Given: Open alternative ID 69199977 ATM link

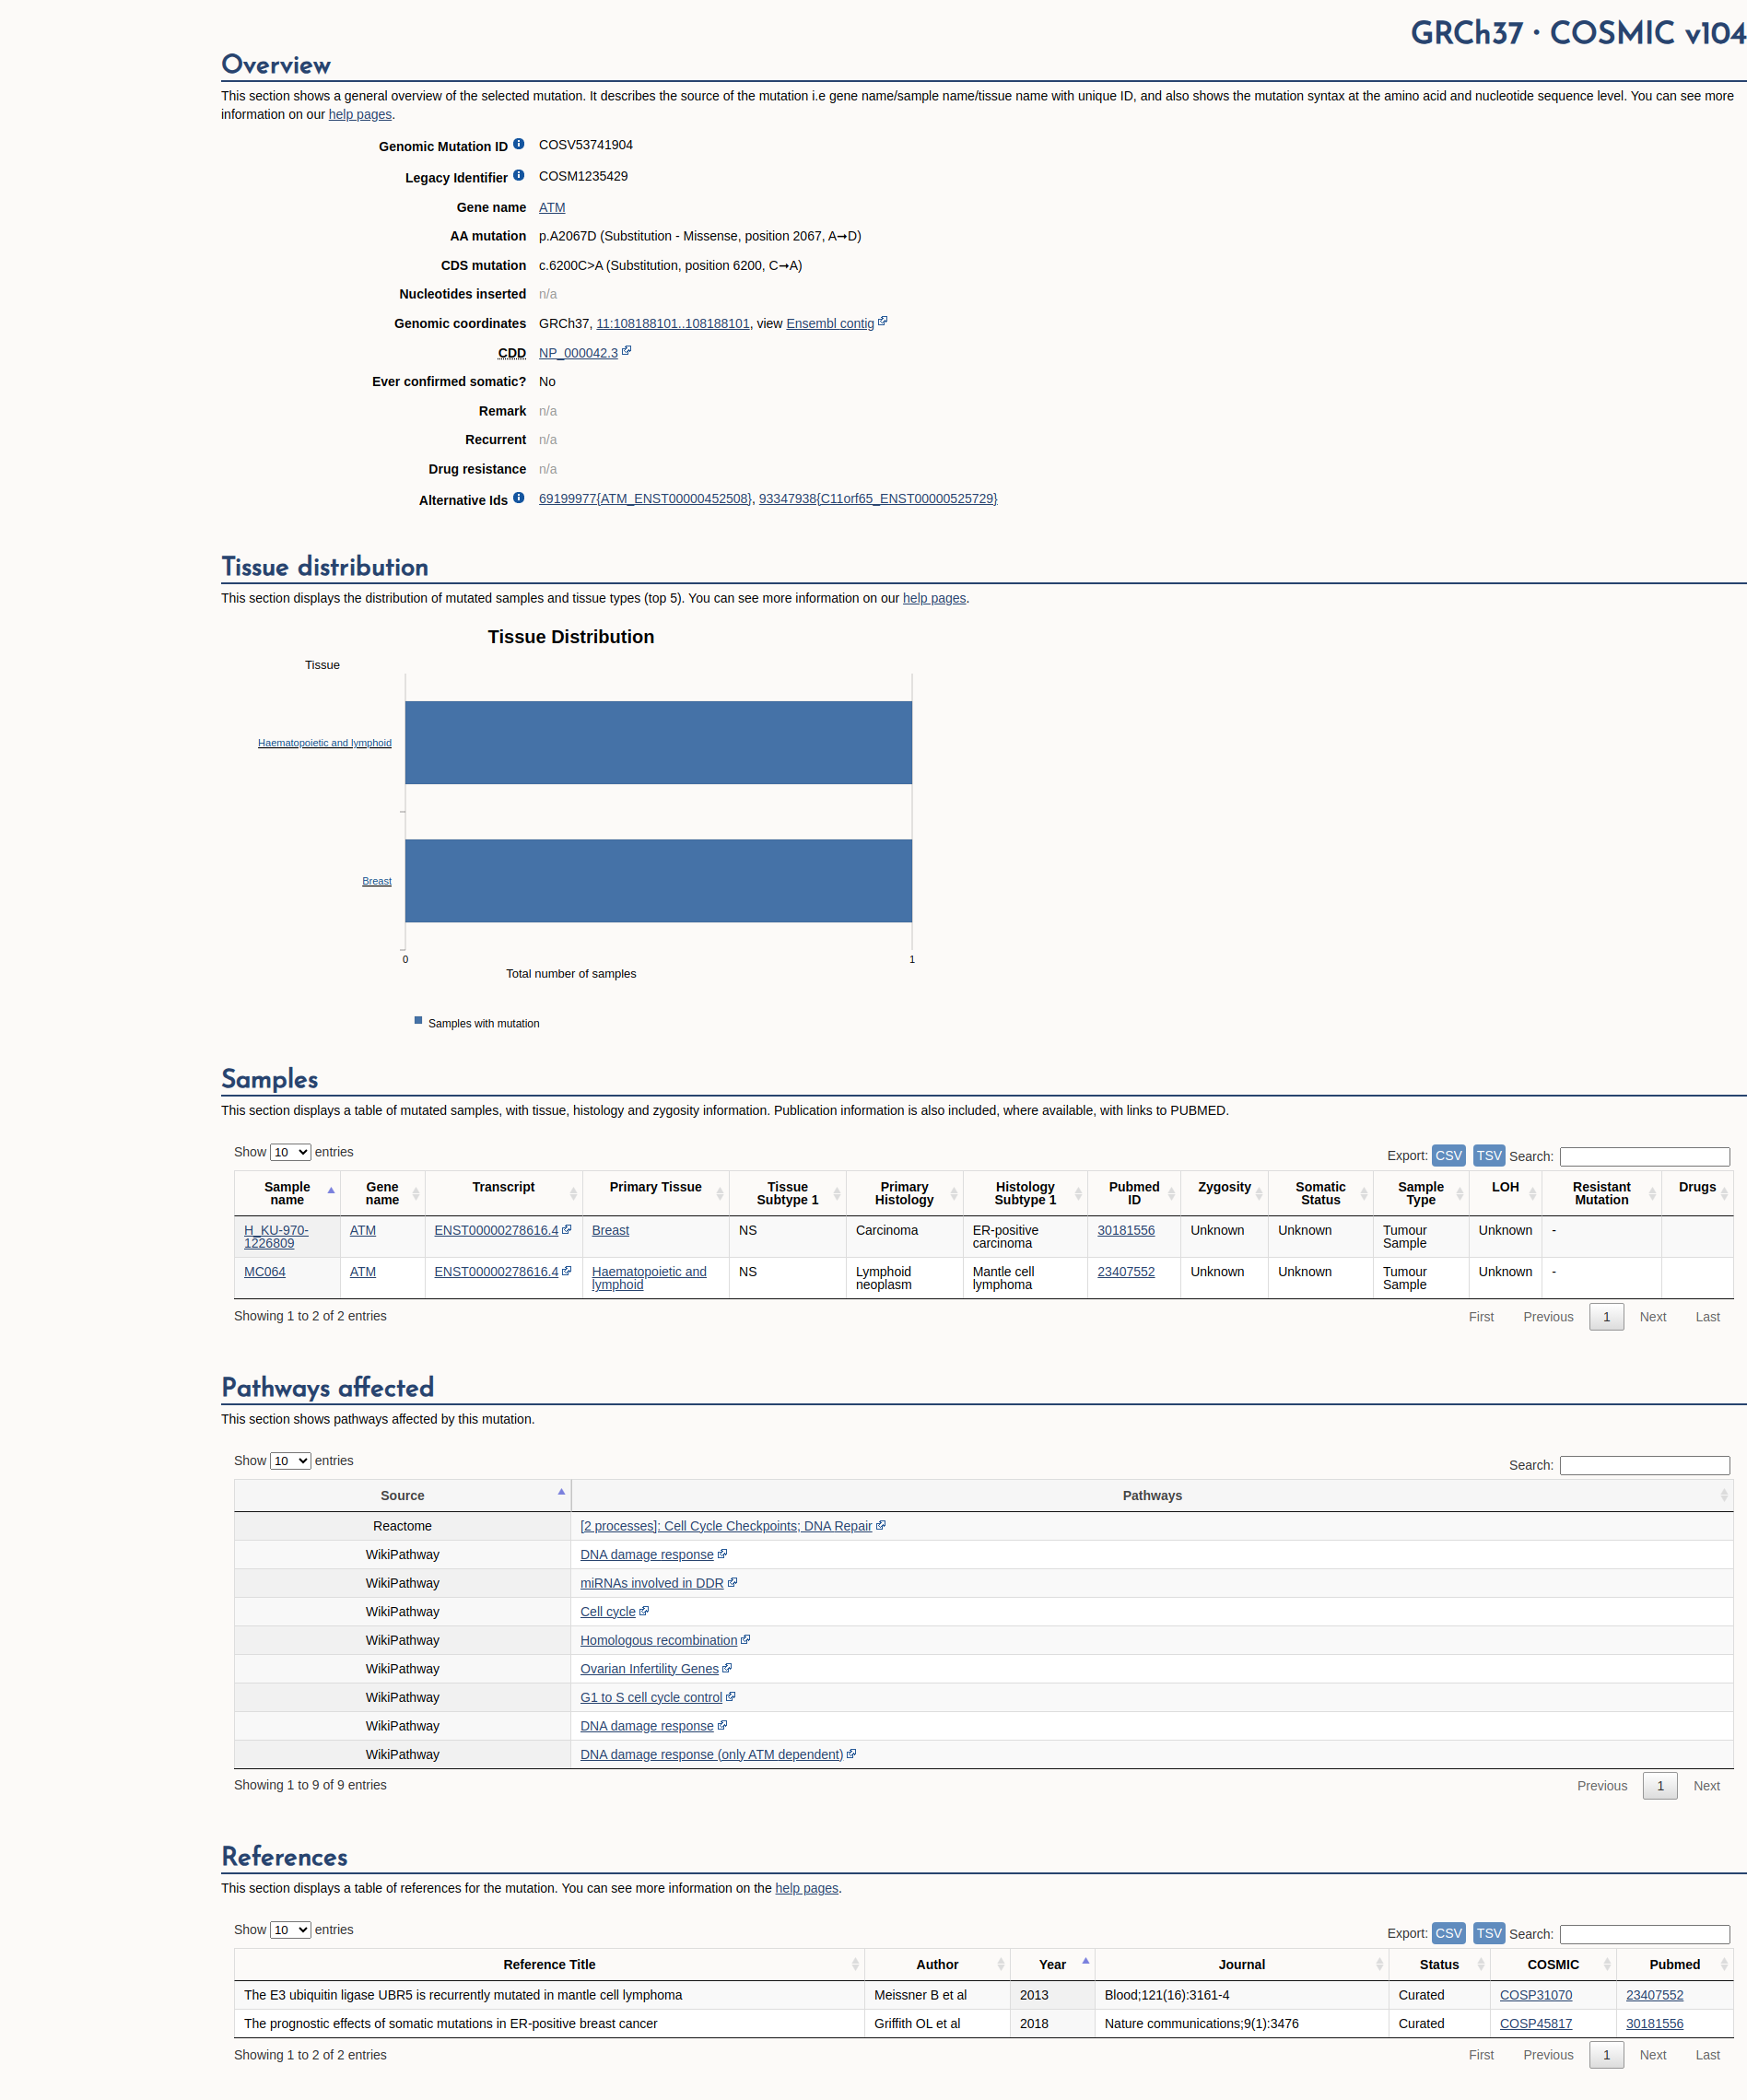Looking at the screenshot, I should click(x=645, y=498).
